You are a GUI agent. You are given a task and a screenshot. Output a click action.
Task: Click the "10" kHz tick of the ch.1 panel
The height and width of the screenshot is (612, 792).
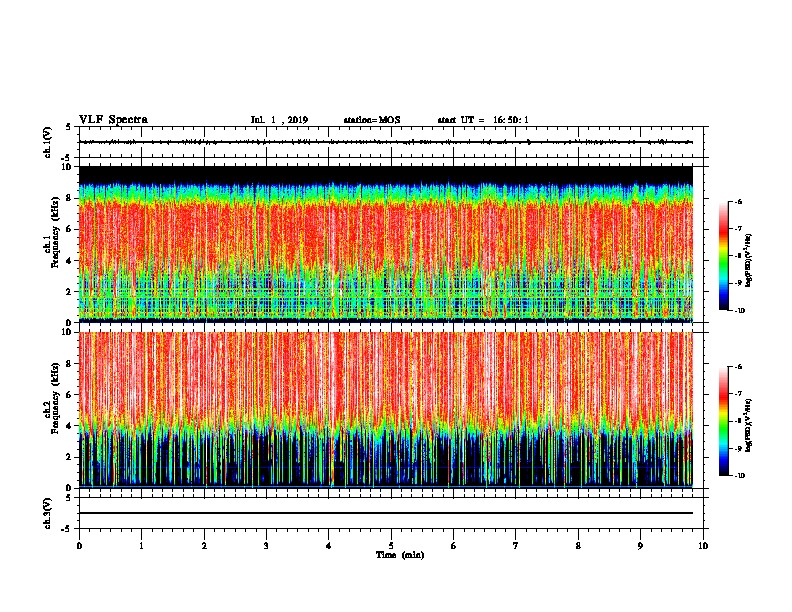67,167
